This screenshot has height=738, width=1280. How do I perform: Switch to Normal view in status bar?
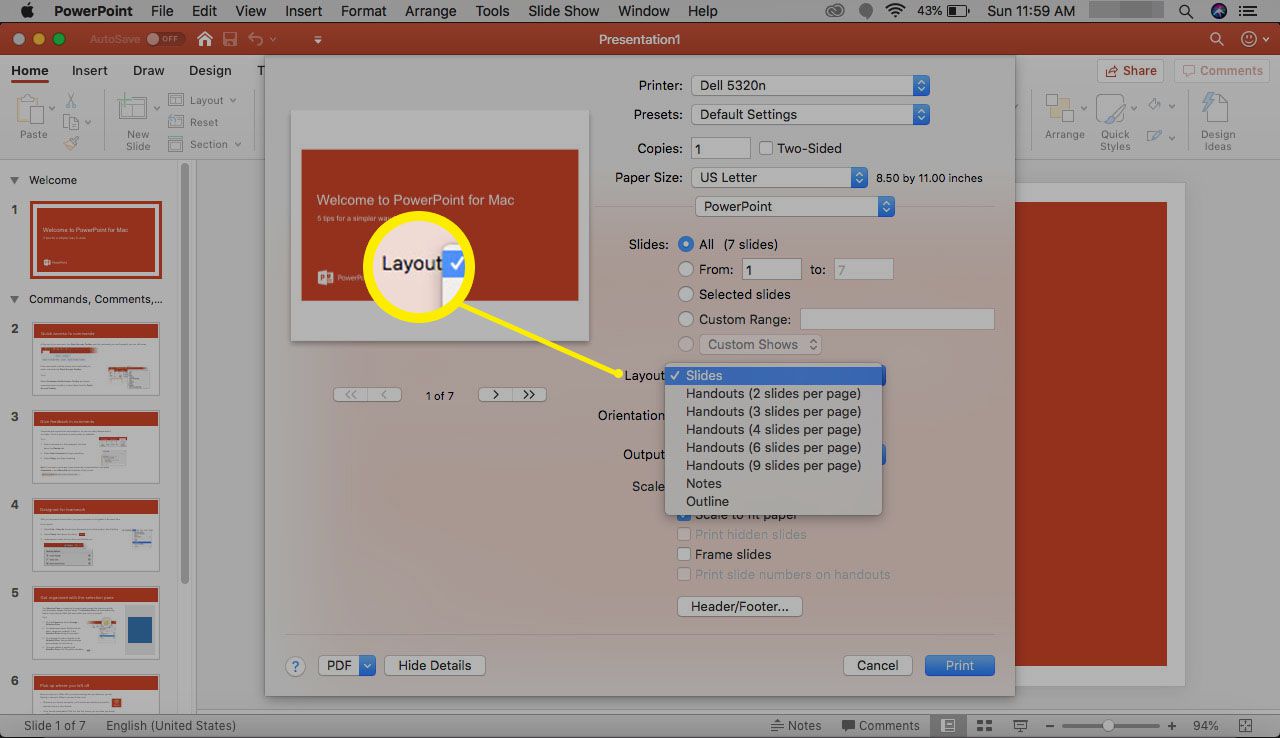(x=948, y=725)
